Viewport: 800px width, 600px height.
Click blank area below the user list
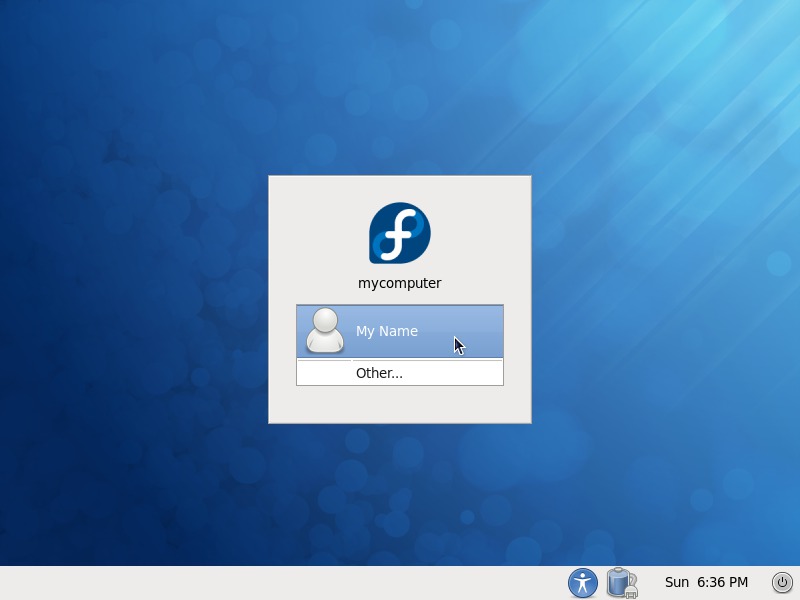coord(400,404)
